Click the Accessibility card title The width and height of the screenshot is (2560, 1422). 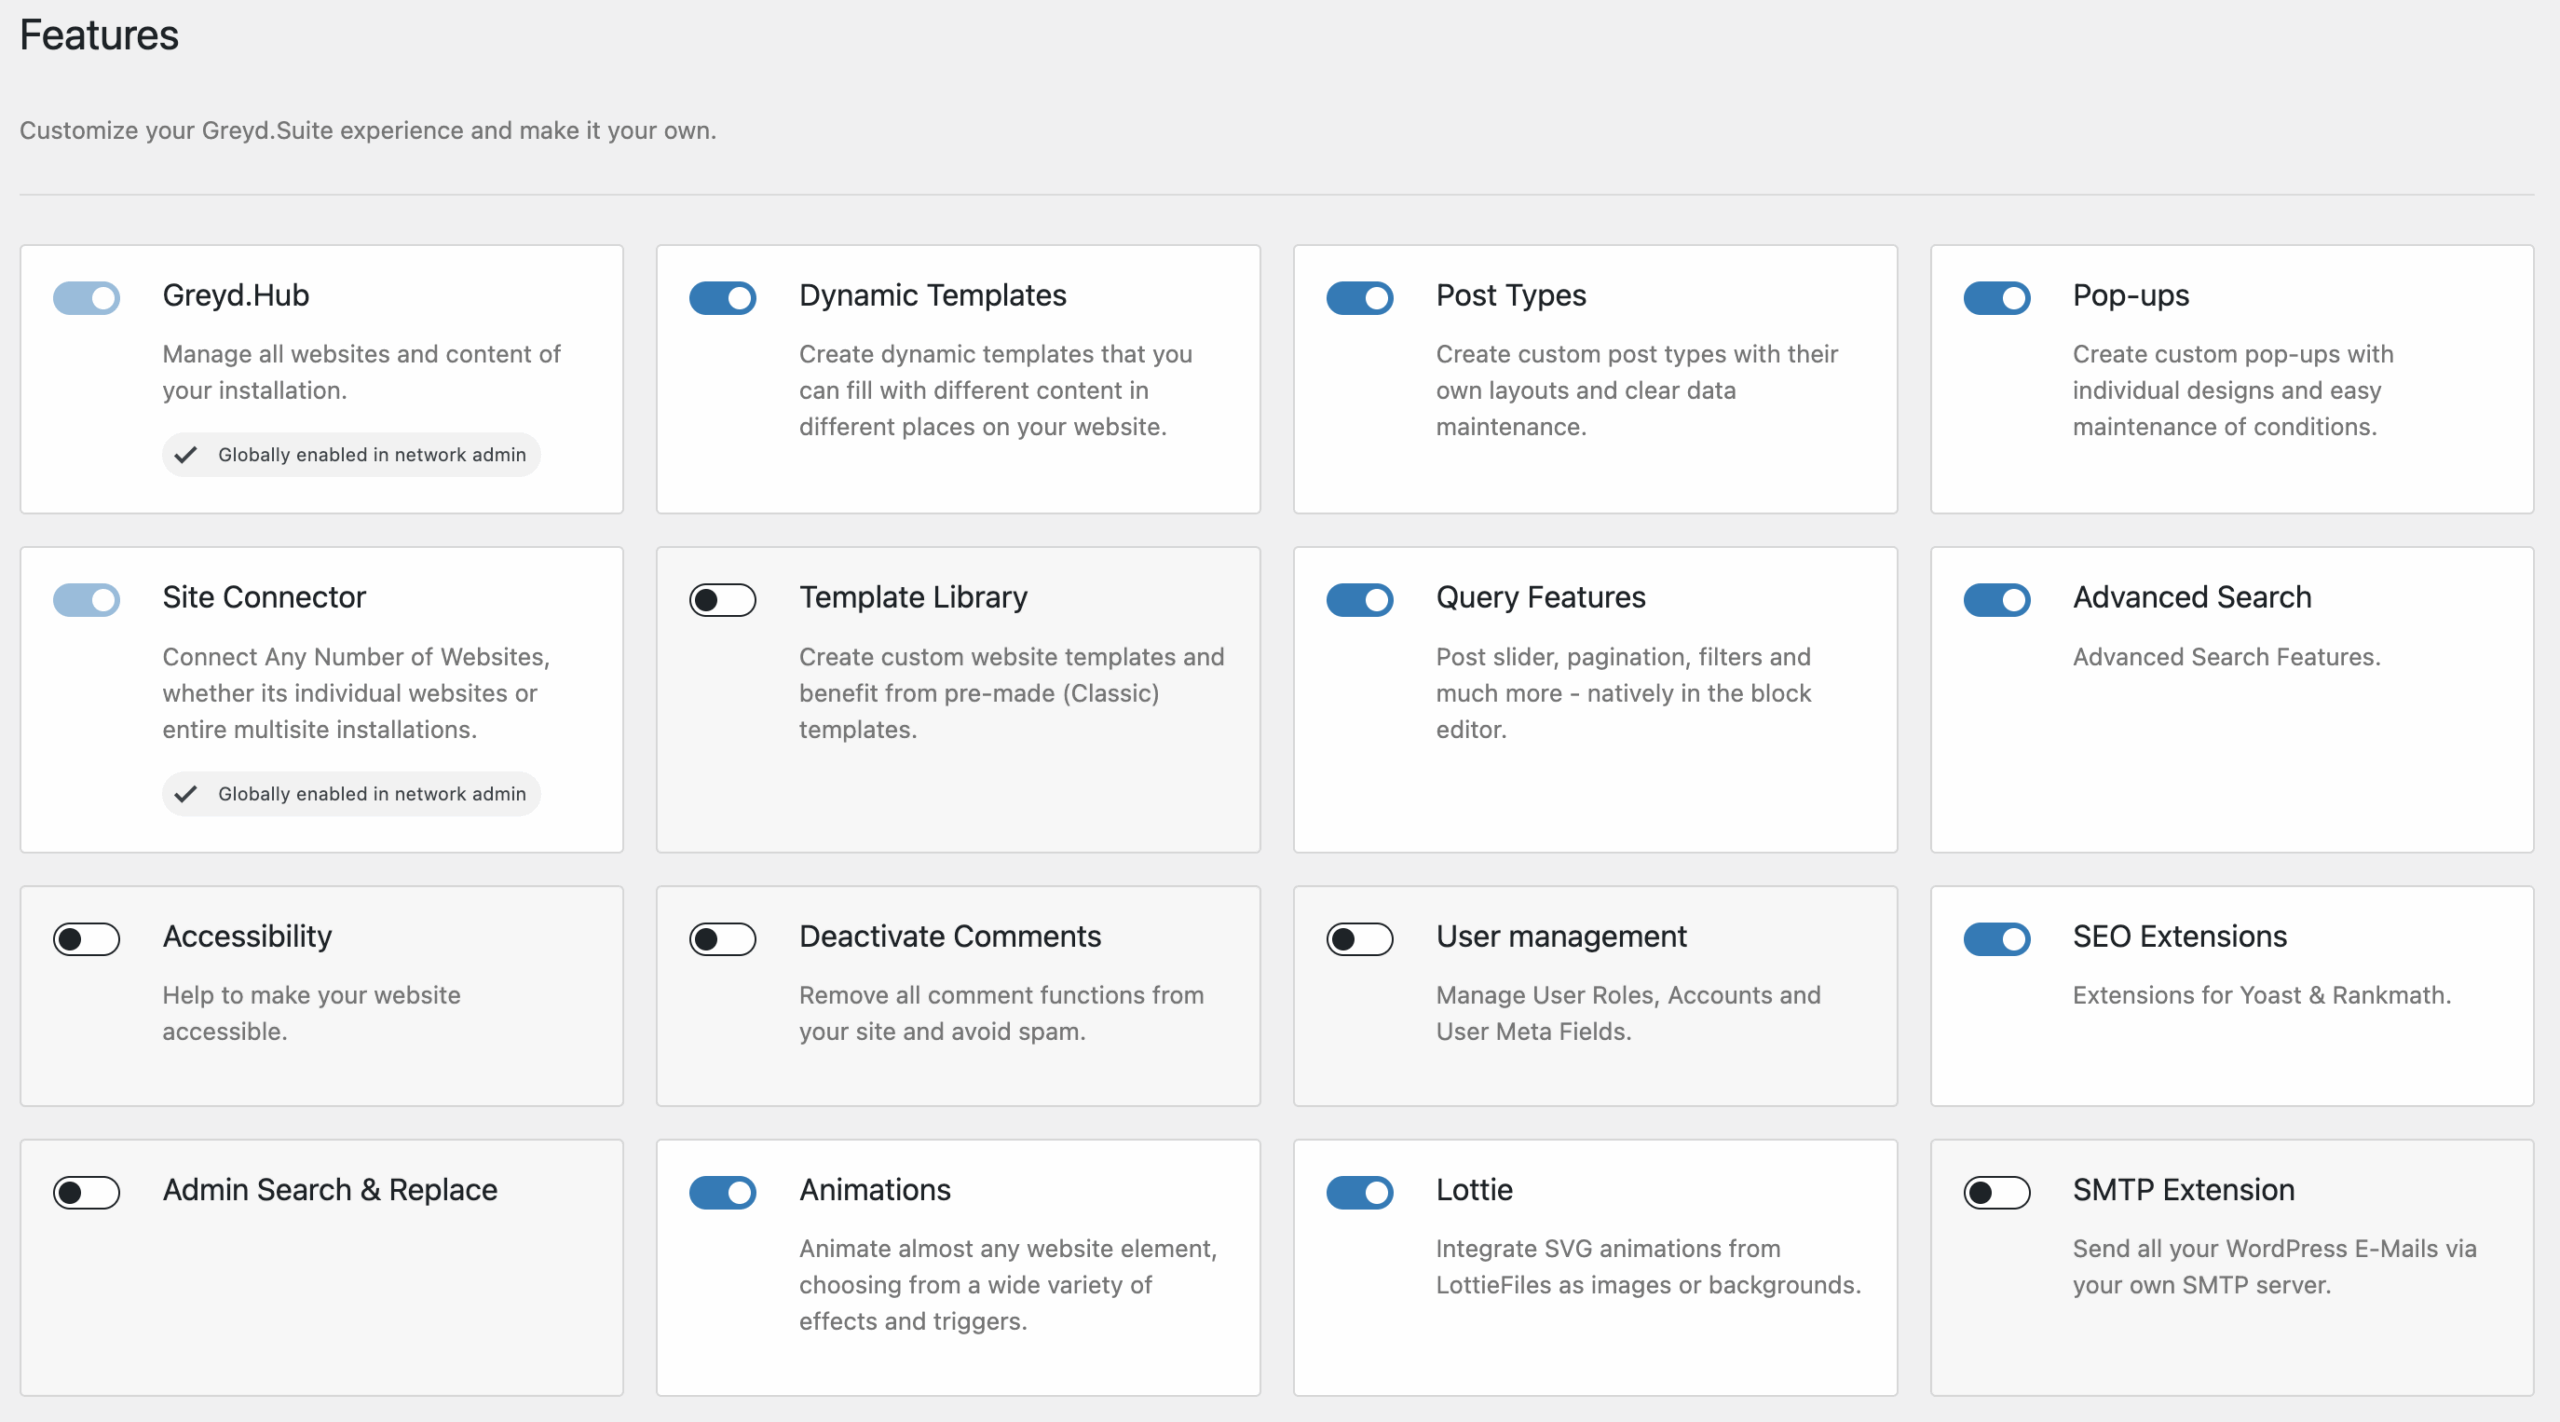[247, 937]
